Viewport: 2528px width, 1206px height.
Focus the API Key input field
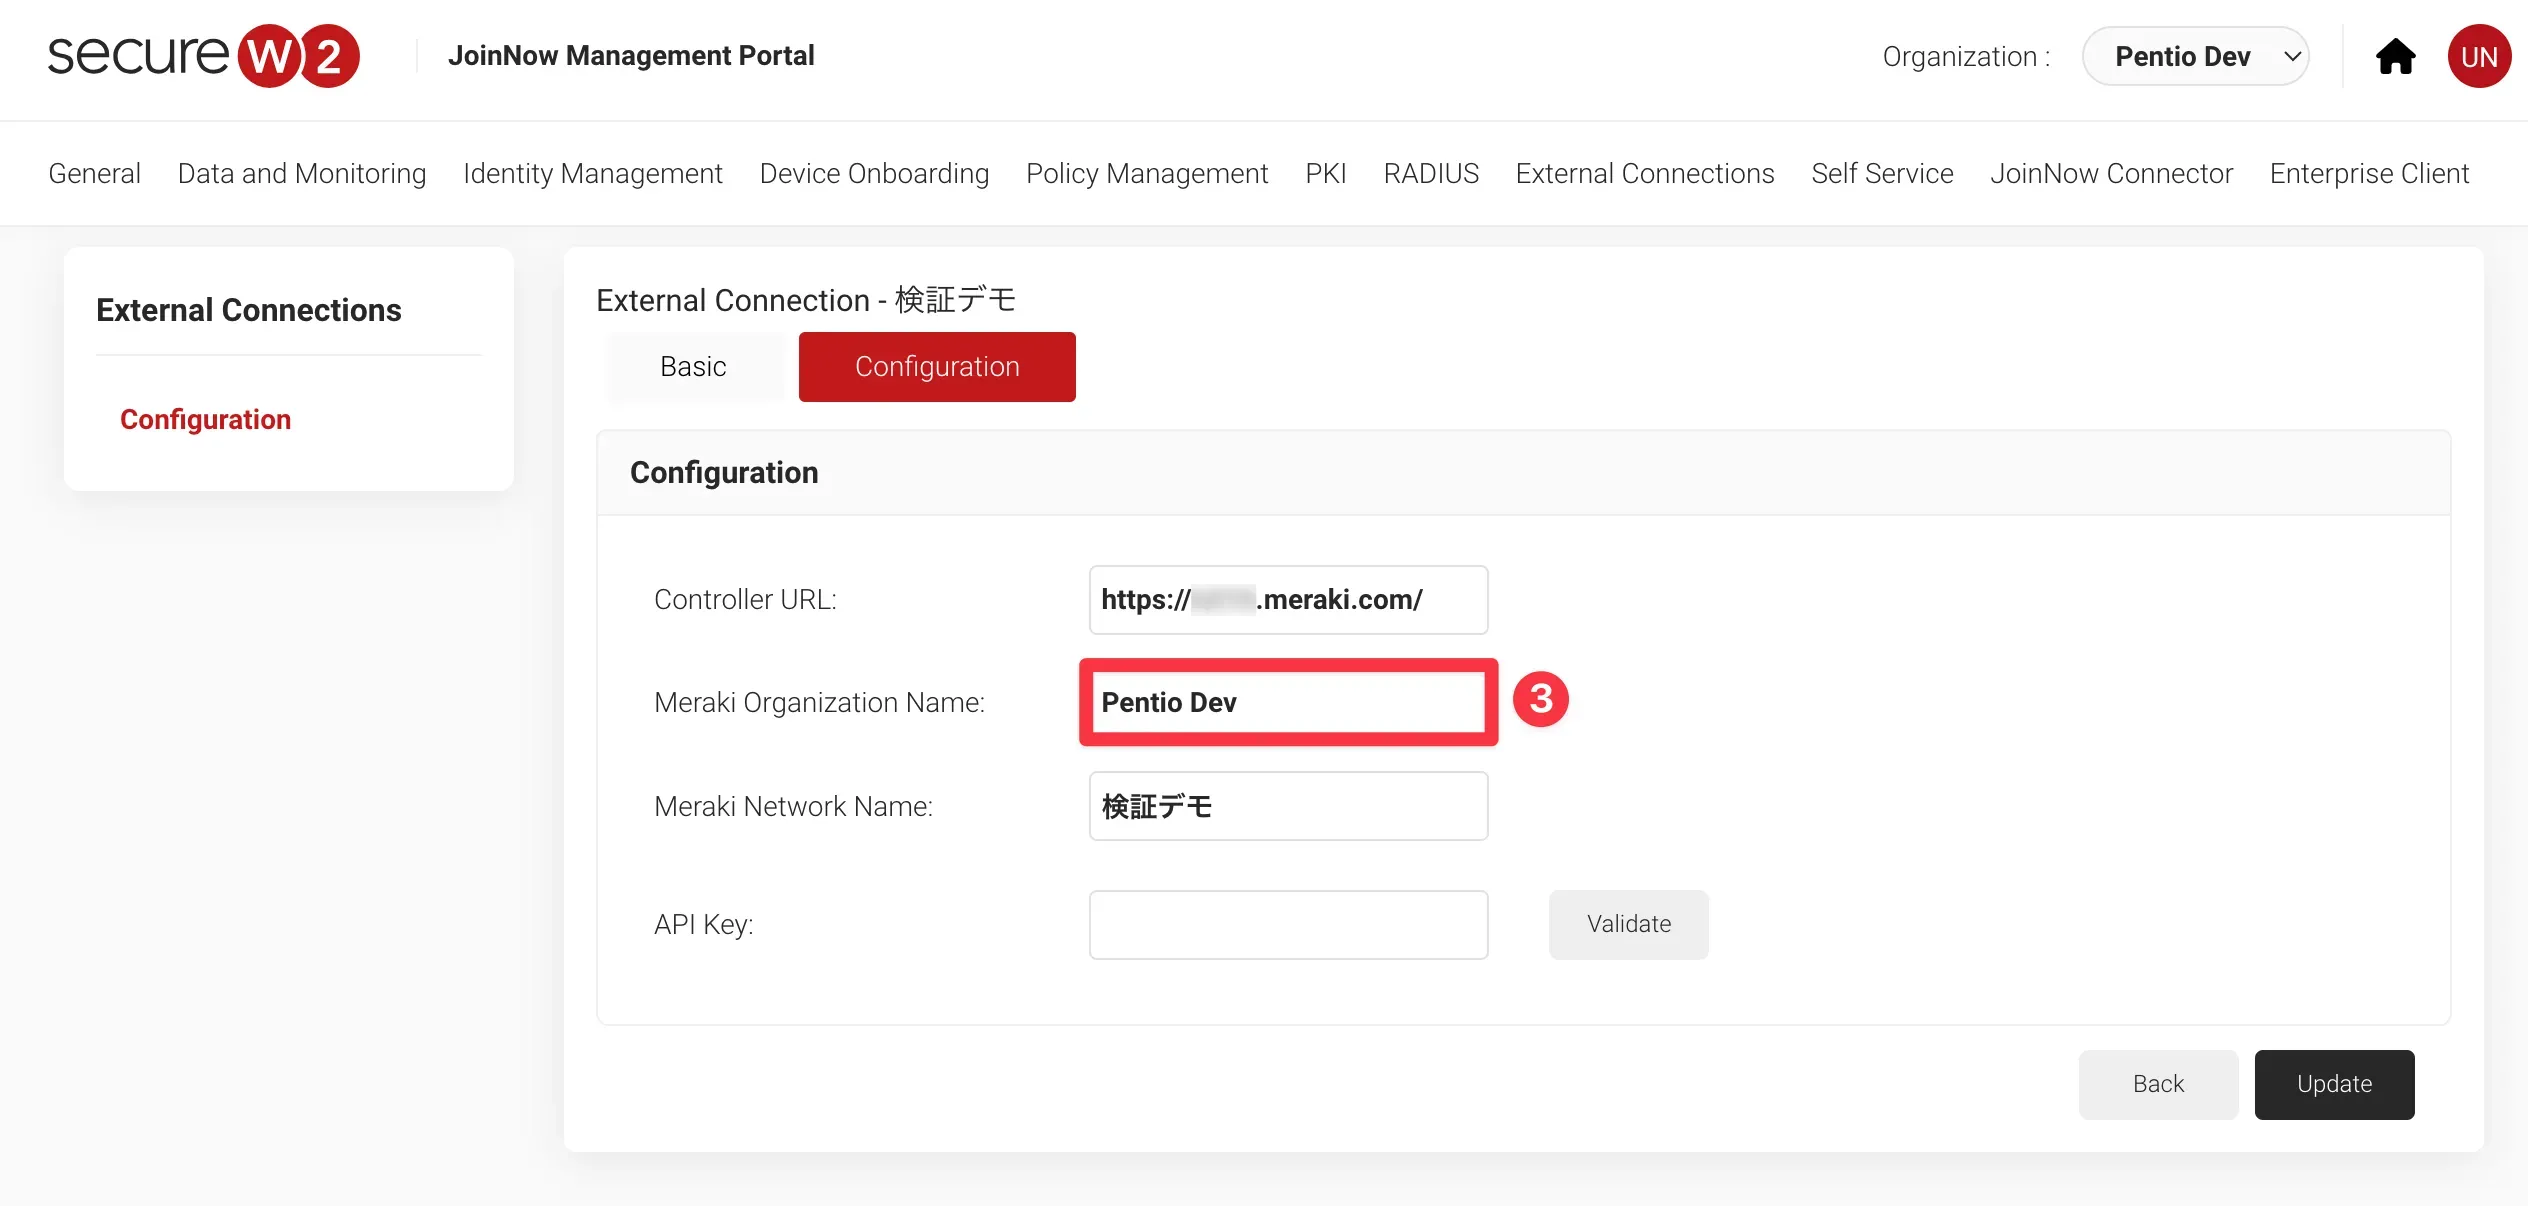coord(1287,924)
